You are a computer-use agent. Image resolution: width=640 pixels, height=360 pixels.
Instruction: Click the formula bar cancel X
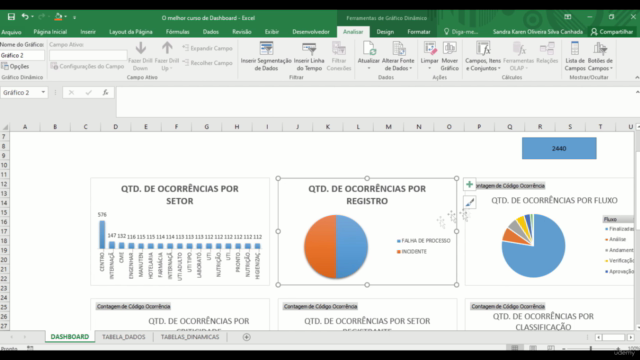point(71,93)
